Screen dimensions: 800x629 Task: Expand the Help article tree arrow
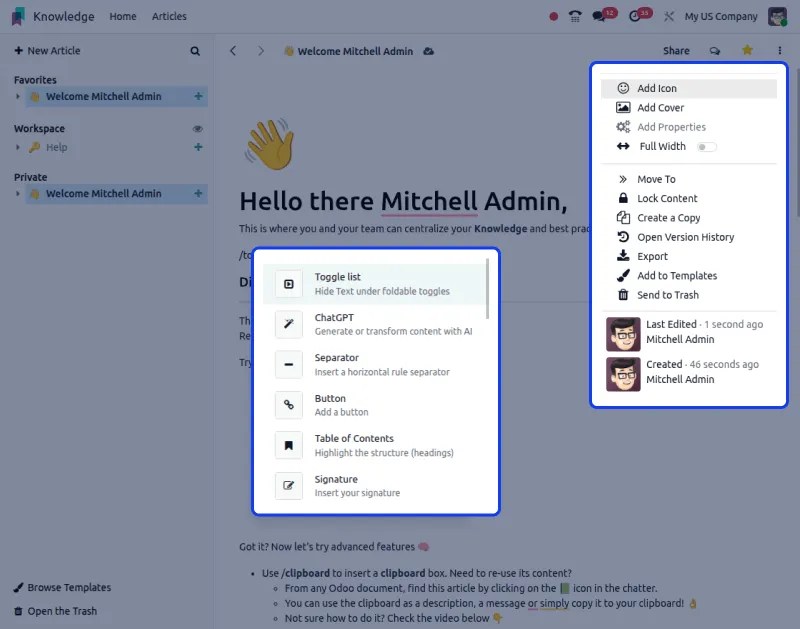pyautogui.click(x=17, y=147)
